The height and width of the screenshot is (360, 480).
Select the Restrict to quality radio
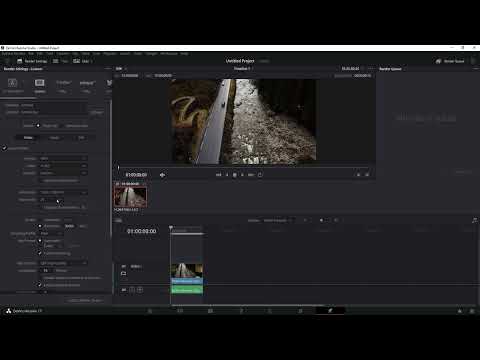[40, 226]
